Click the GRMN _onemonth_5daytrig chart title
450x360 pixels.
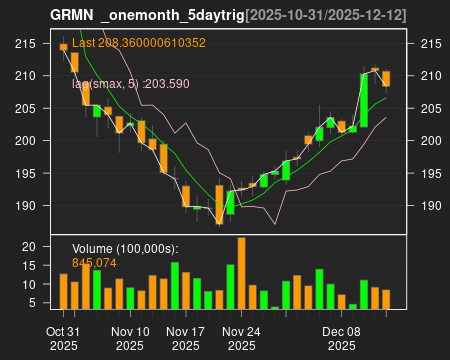coord(147,15)
